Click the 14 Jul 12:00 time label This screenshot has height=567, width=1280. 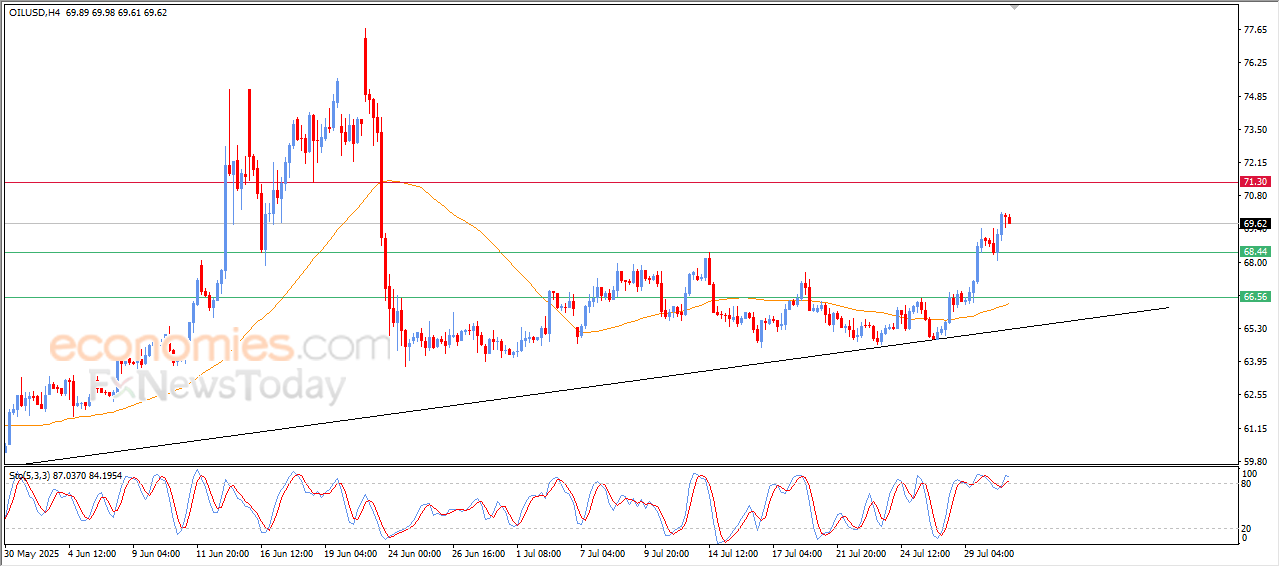tap(735, 552)
